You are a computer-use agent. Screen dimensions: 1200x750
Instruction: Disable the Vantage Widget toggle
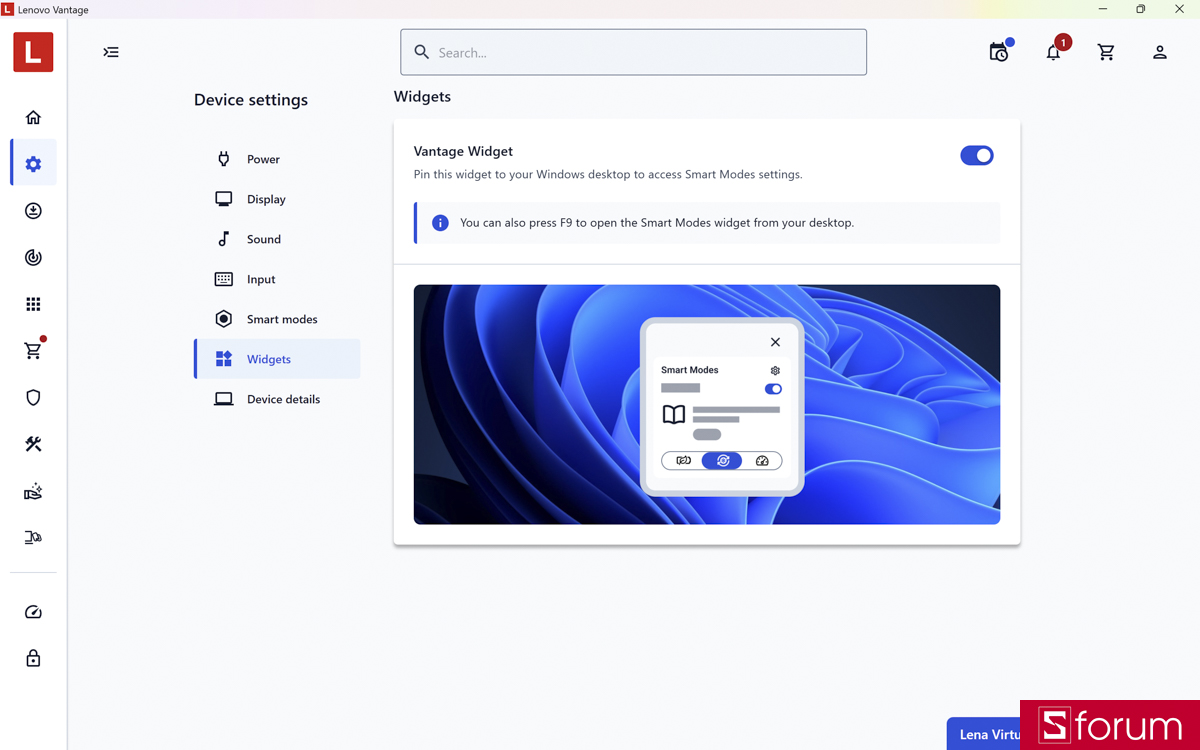(977, 155)
